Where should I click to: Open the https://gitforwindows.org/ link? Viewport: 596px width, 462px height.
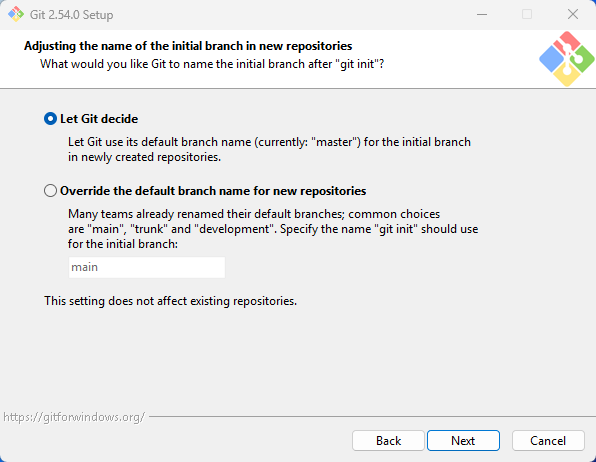(x=74, y=417)
